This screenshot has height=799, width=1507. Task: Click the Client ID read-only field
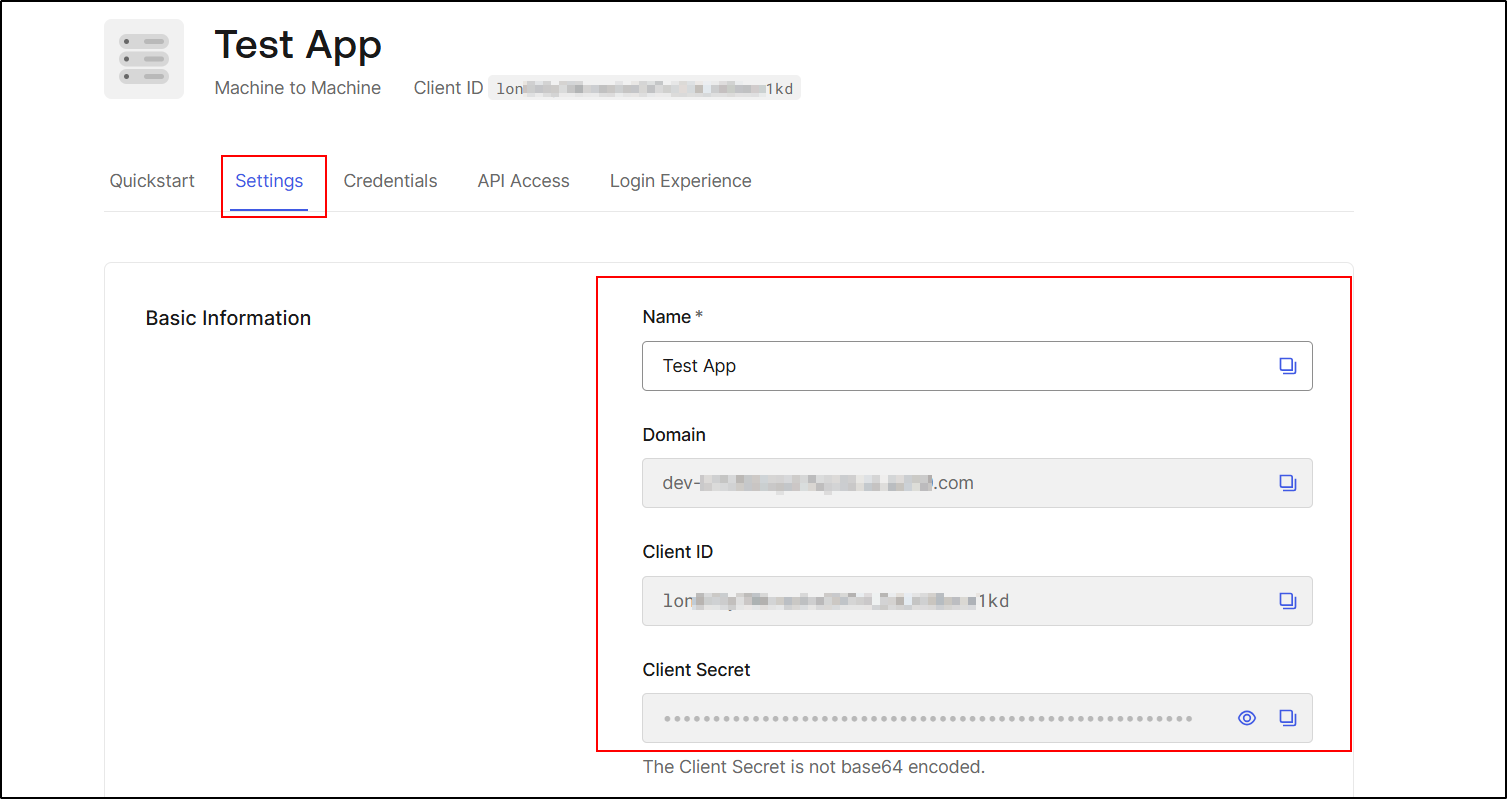977,601
